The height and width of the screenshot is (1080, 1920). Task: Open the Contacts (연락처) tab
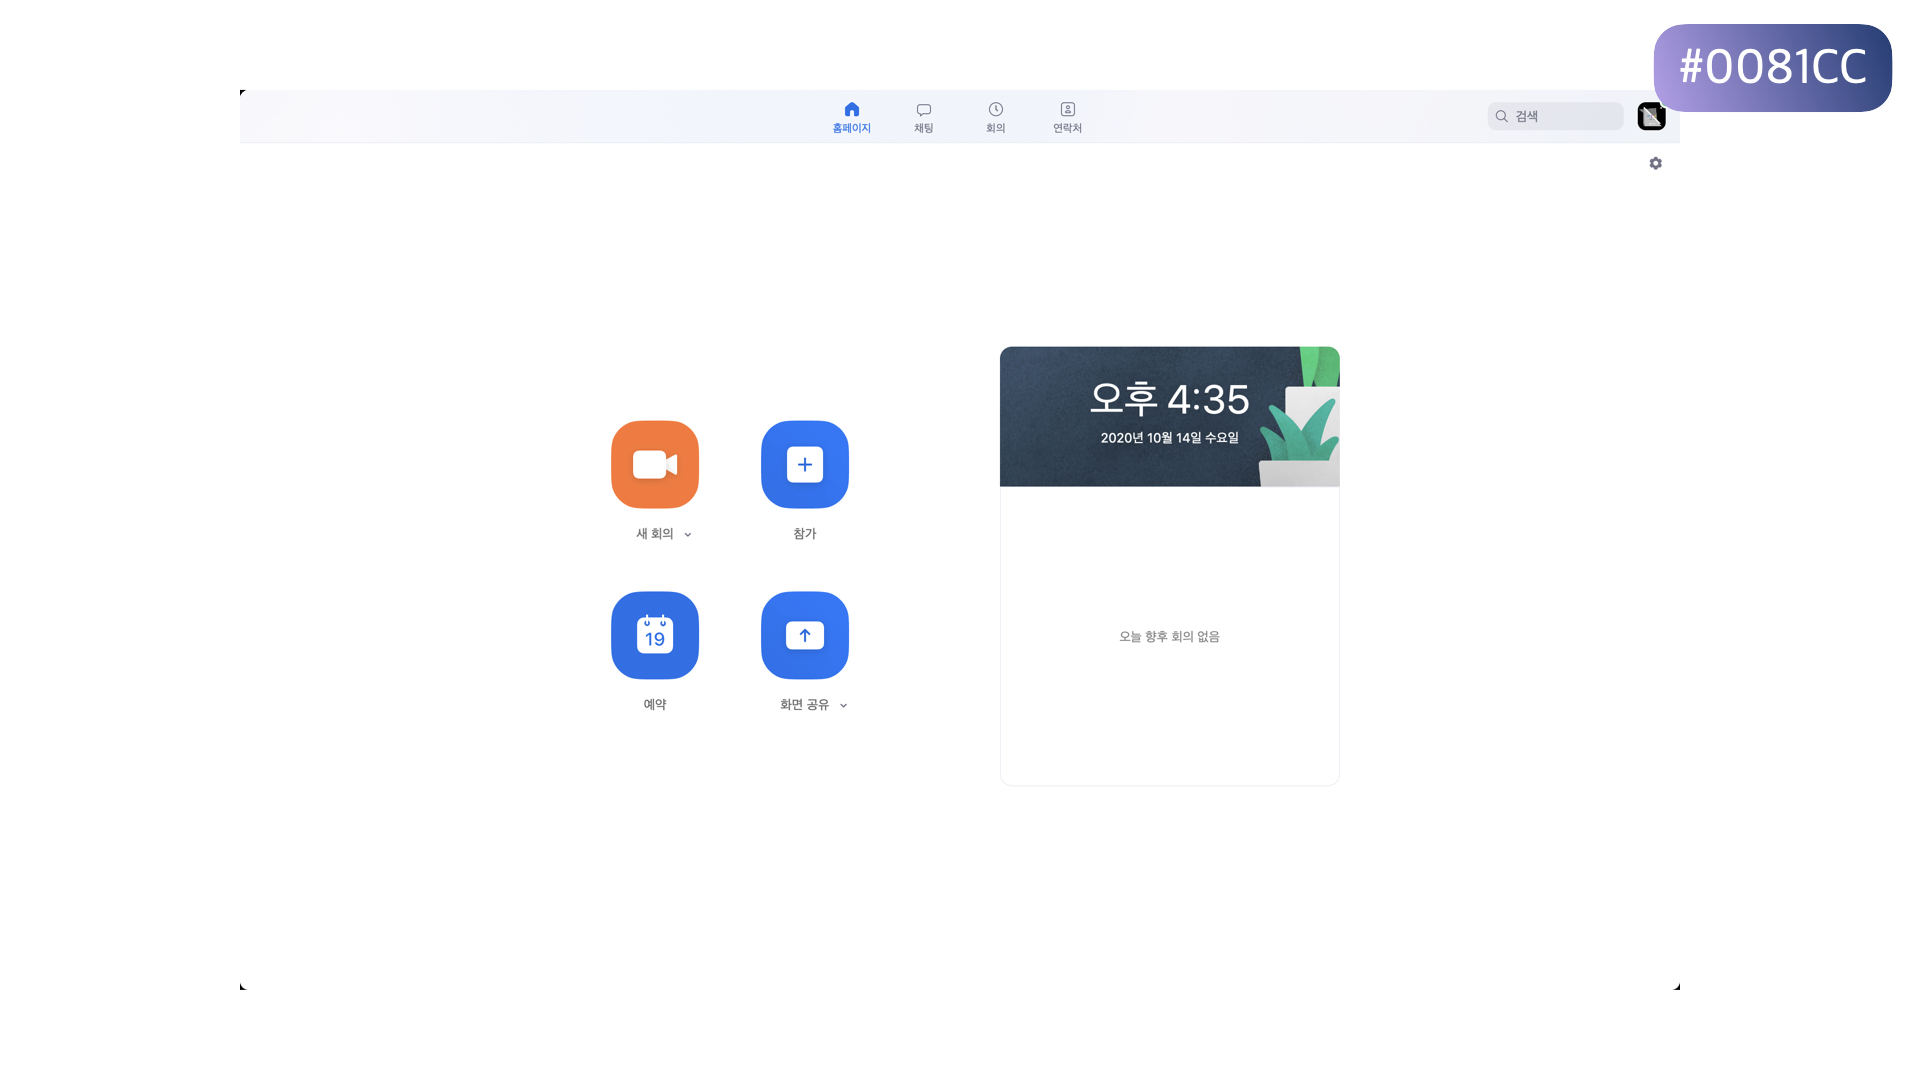tap(1067, 117)
